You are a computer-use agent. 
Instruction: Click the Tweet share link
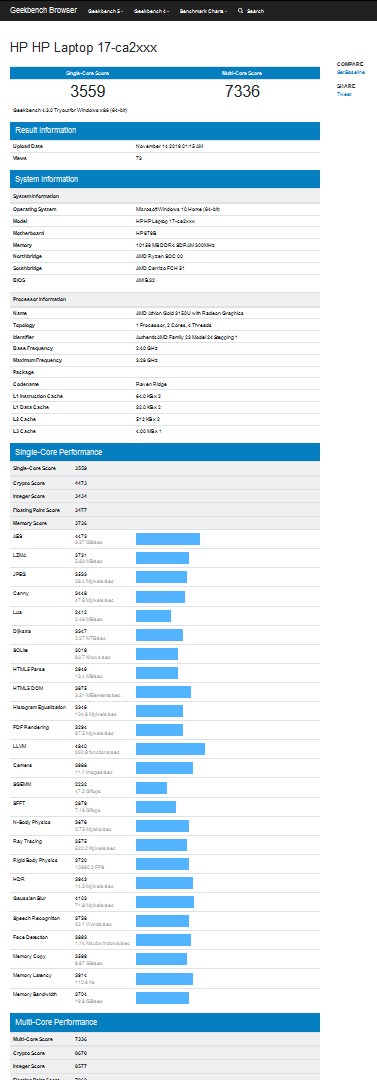pos(344,95)
